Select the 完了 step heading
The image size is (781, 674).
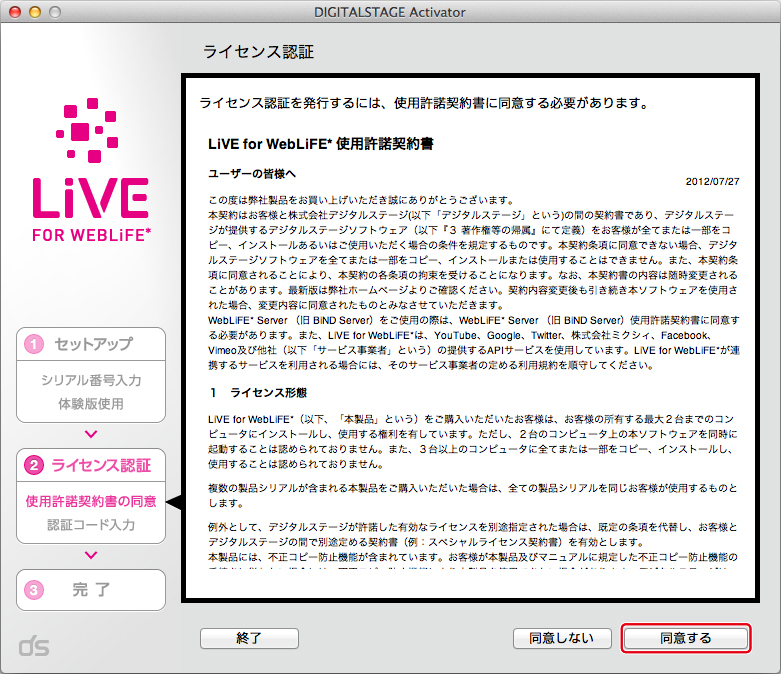91,590
